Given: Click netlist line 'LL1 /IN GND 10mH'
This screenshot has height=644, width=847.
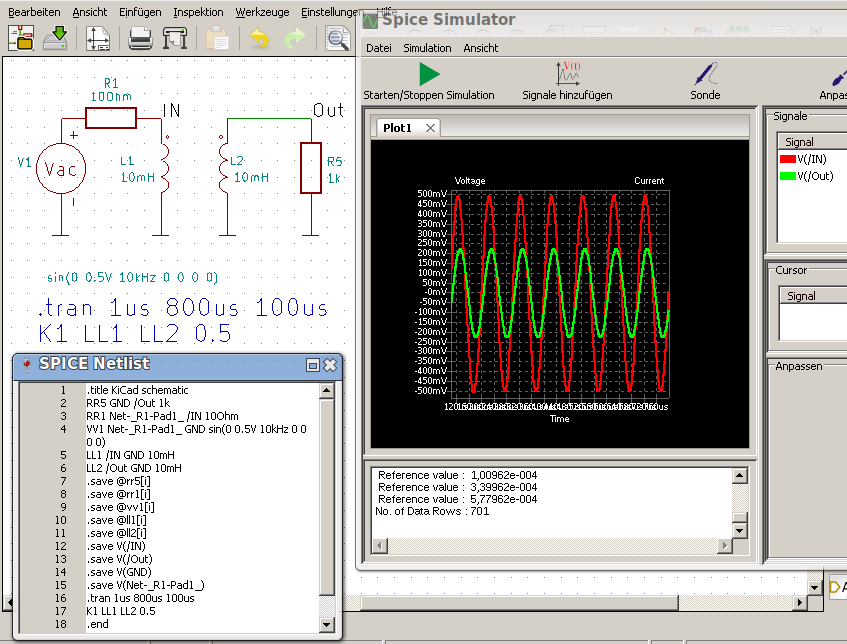Looking at the screenshot, I should pos(130,455).
